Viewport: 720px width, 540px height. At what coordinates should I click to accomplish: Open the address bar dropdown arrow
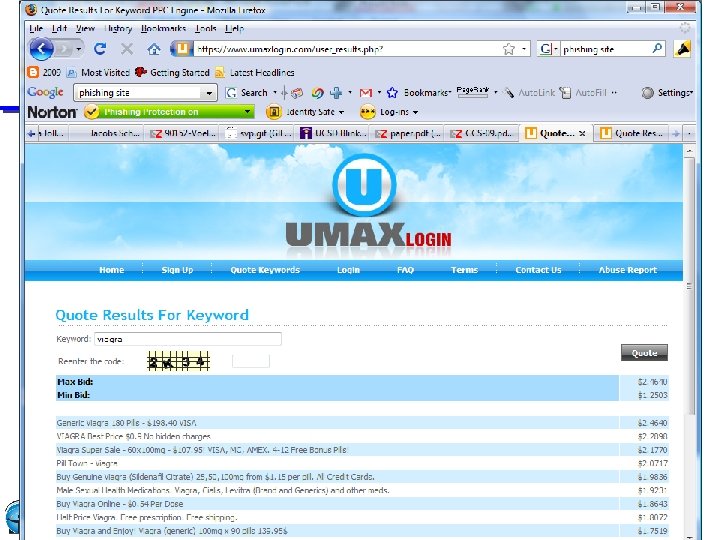coord(523,49)
